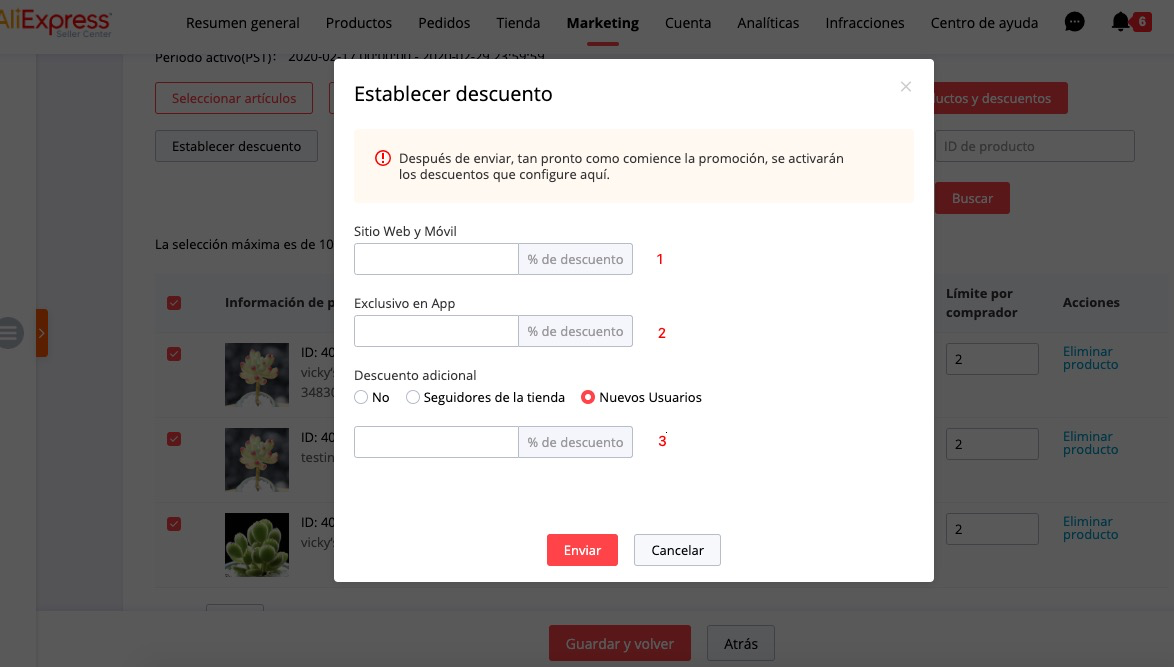
Task: Toggle the select-all checkbox in table header
Action: (174, 303)
